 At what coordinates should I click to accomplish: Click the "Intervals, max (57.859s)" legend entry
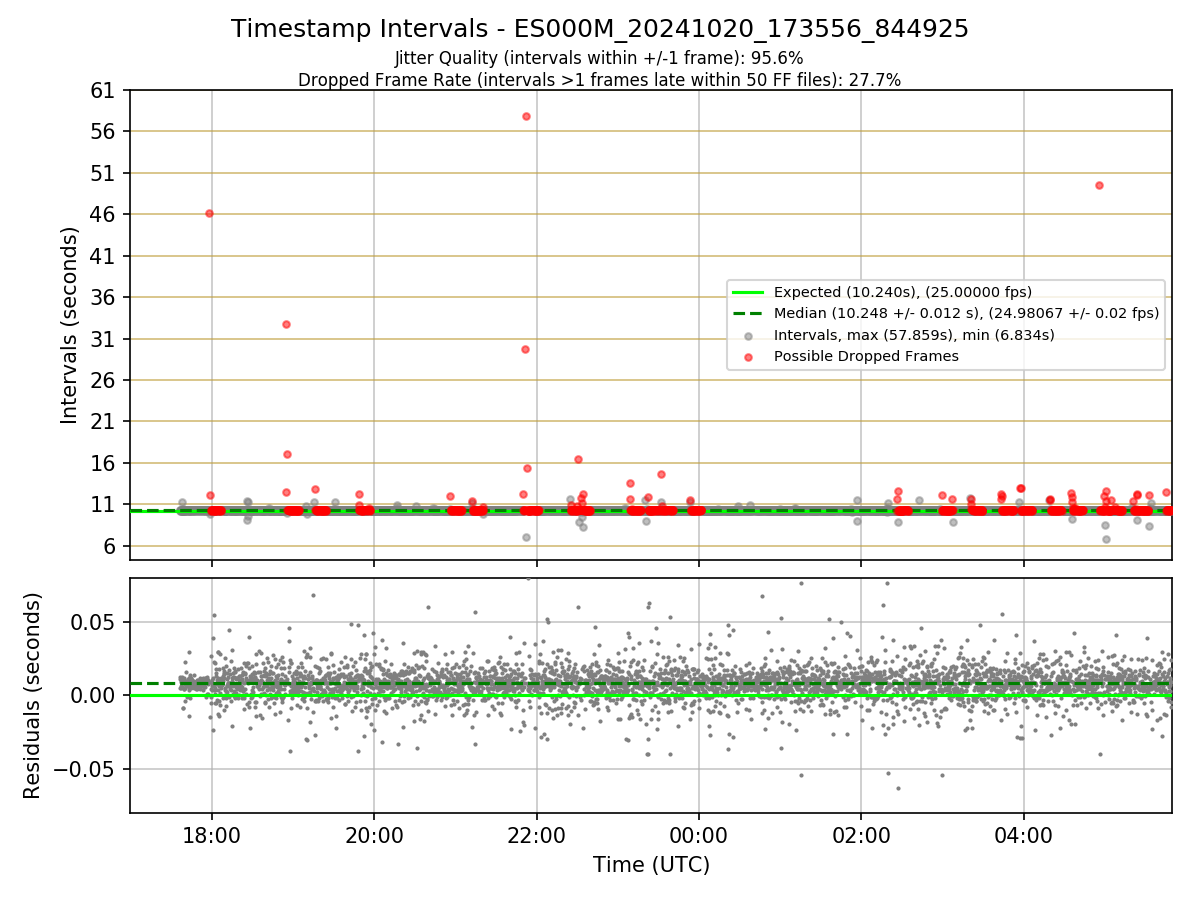[914, 335]
